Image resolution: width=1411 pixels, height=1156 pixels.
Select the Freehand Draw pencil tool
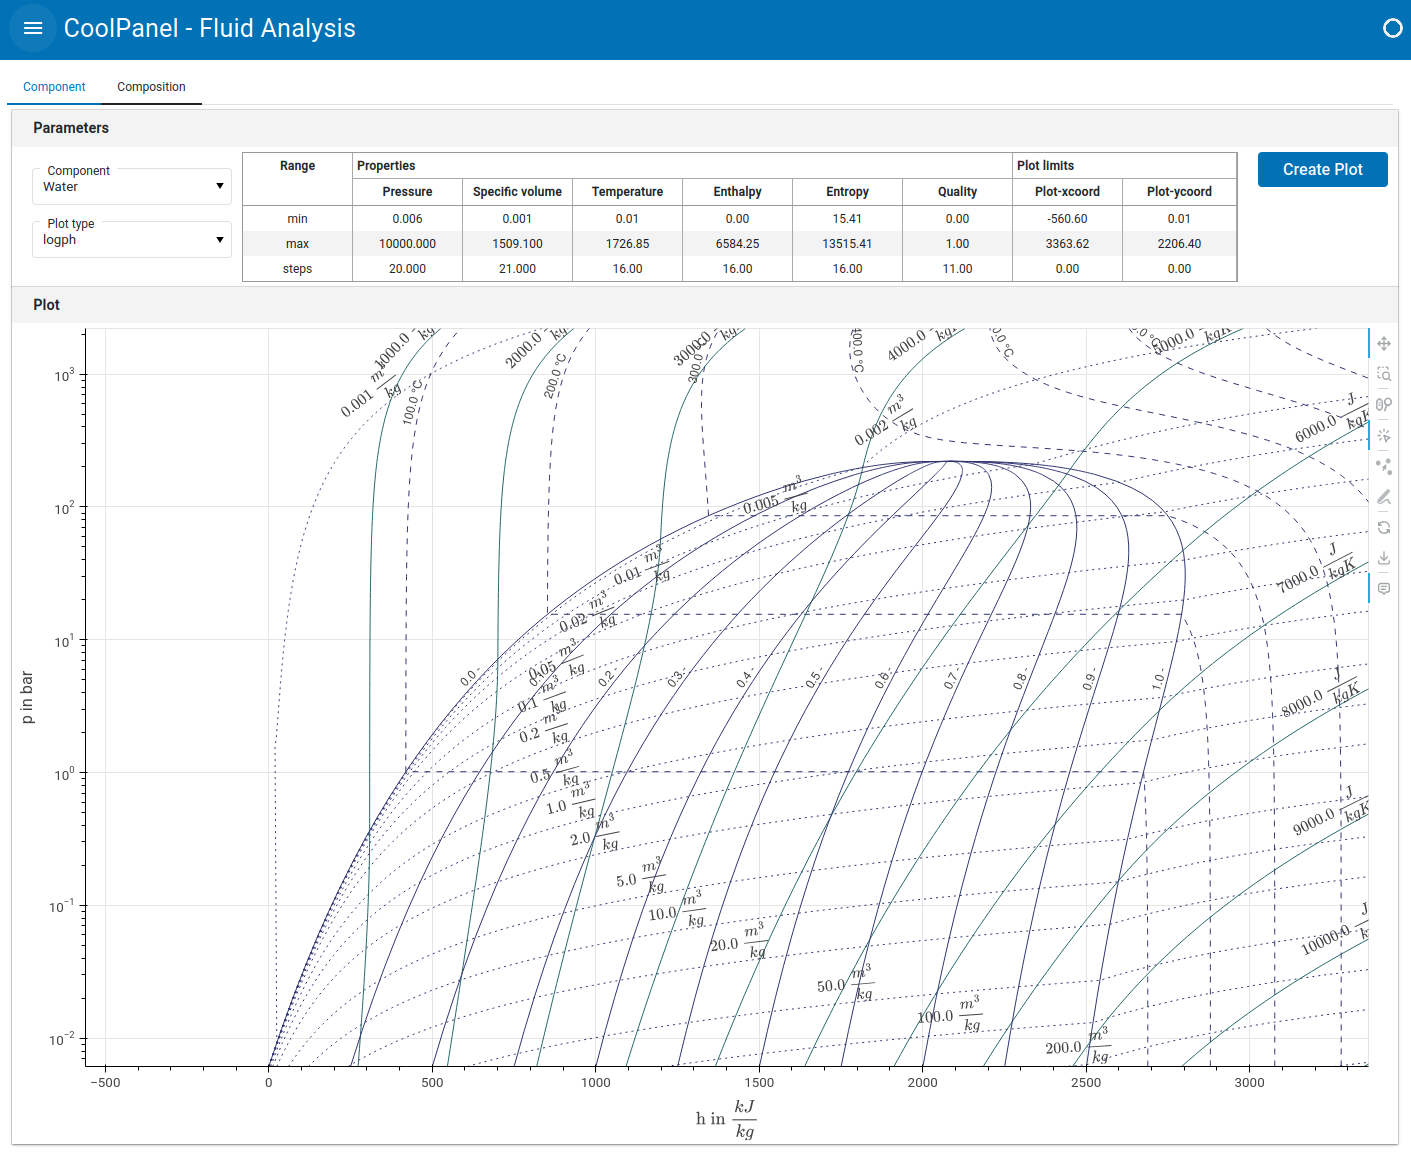coord(1384,497)
